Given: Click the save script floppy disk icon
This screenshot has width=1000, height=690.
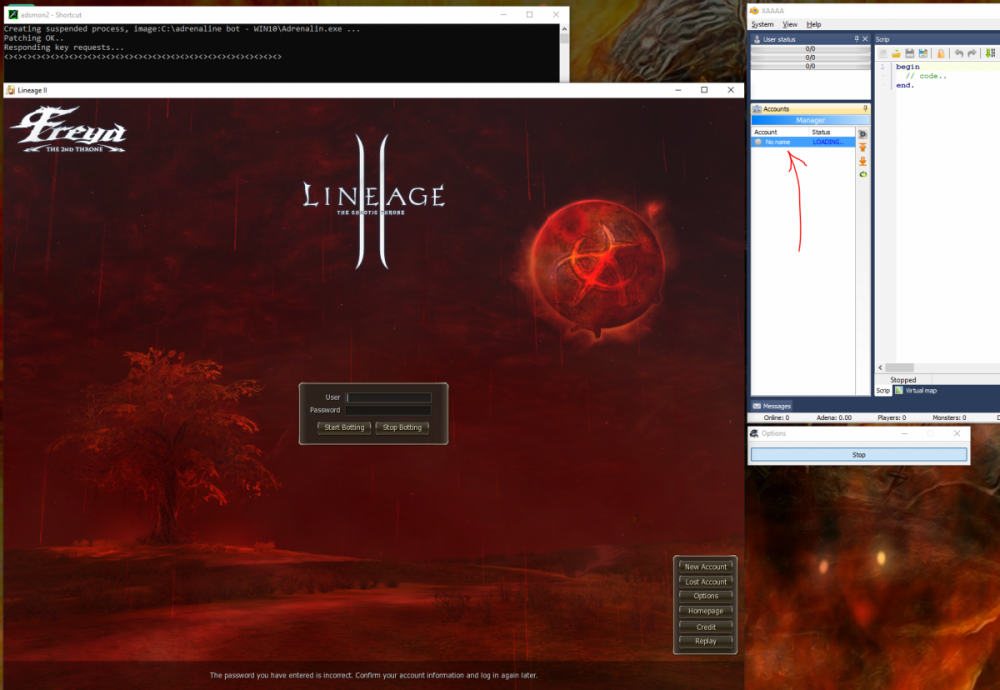Looking at the screenshot, I should coord(910,53).
